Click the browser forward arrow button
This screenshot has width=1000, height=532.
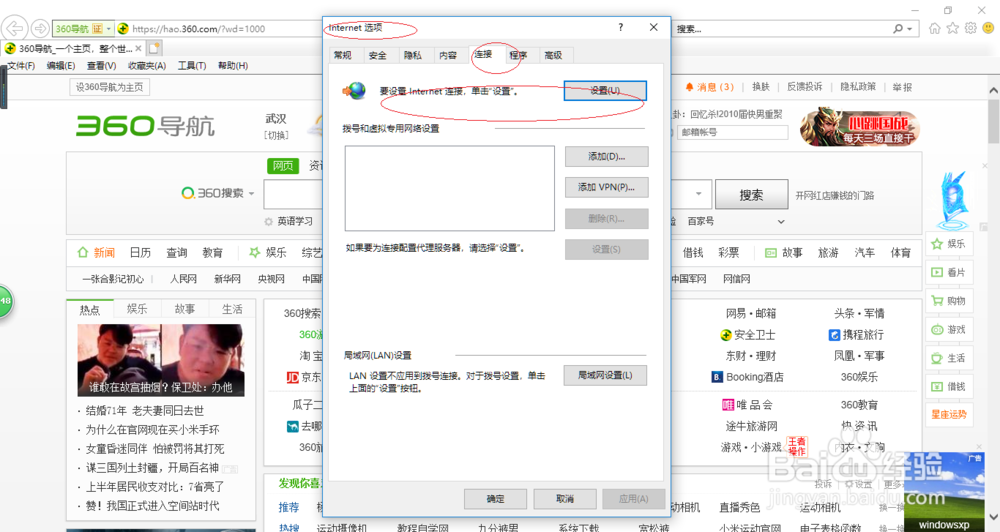click(40, 28)
